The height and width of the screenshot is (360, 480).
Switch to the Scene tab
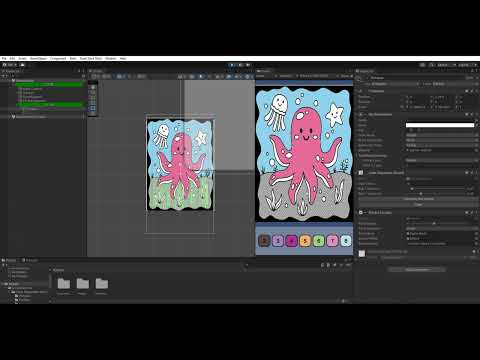coord(97,71)
